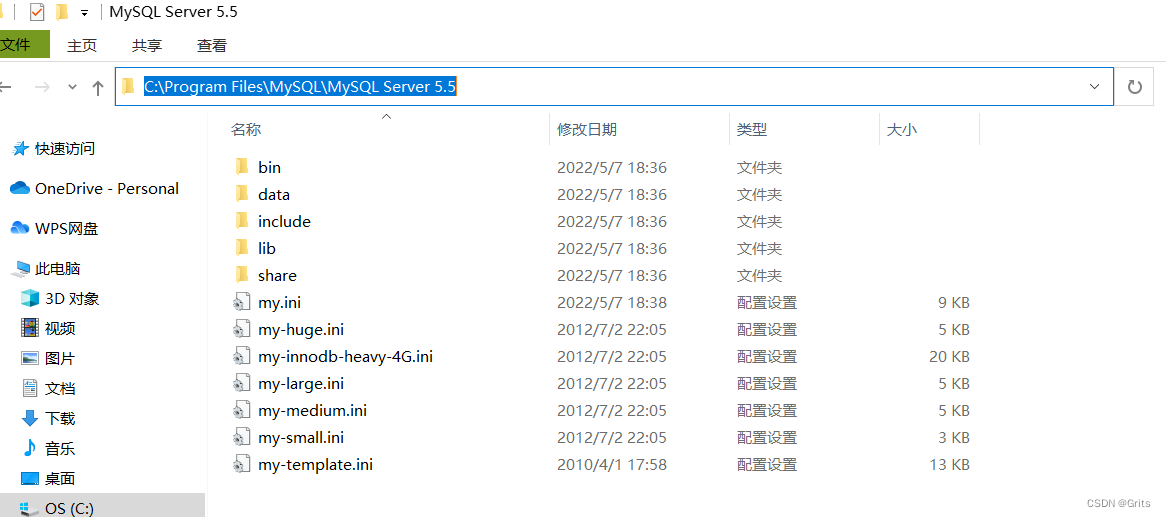Switch to the 共享 ribbon tab
The height and width of the screenshot is (517, 1166).
click(x=147, y=45)
